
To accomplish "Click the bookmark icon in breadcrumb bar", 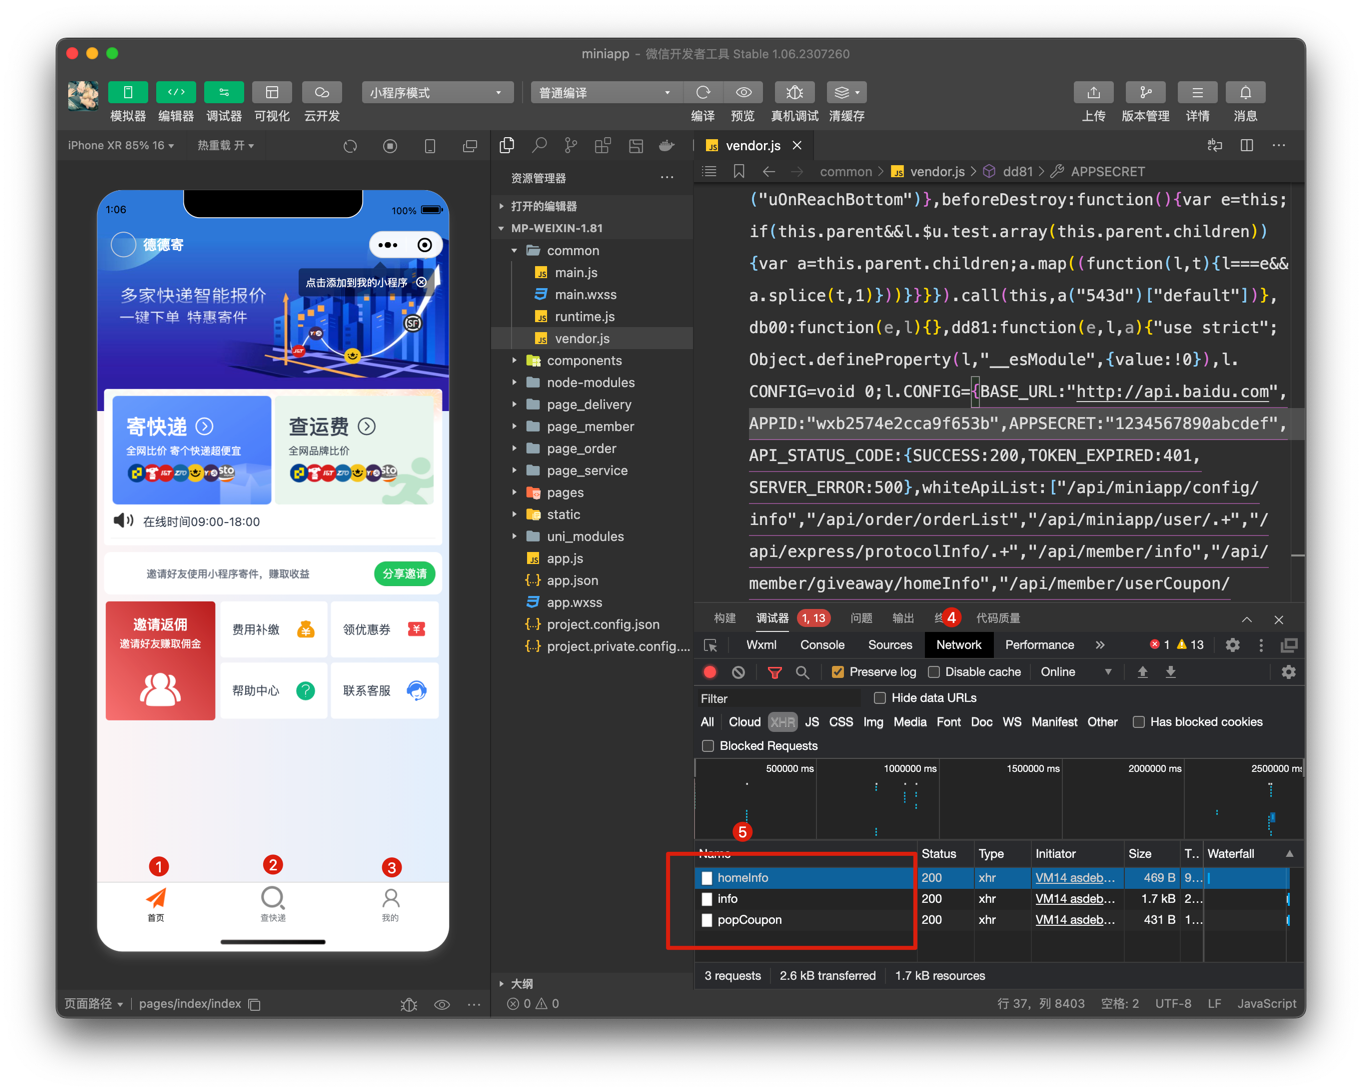I will (739, 171).
